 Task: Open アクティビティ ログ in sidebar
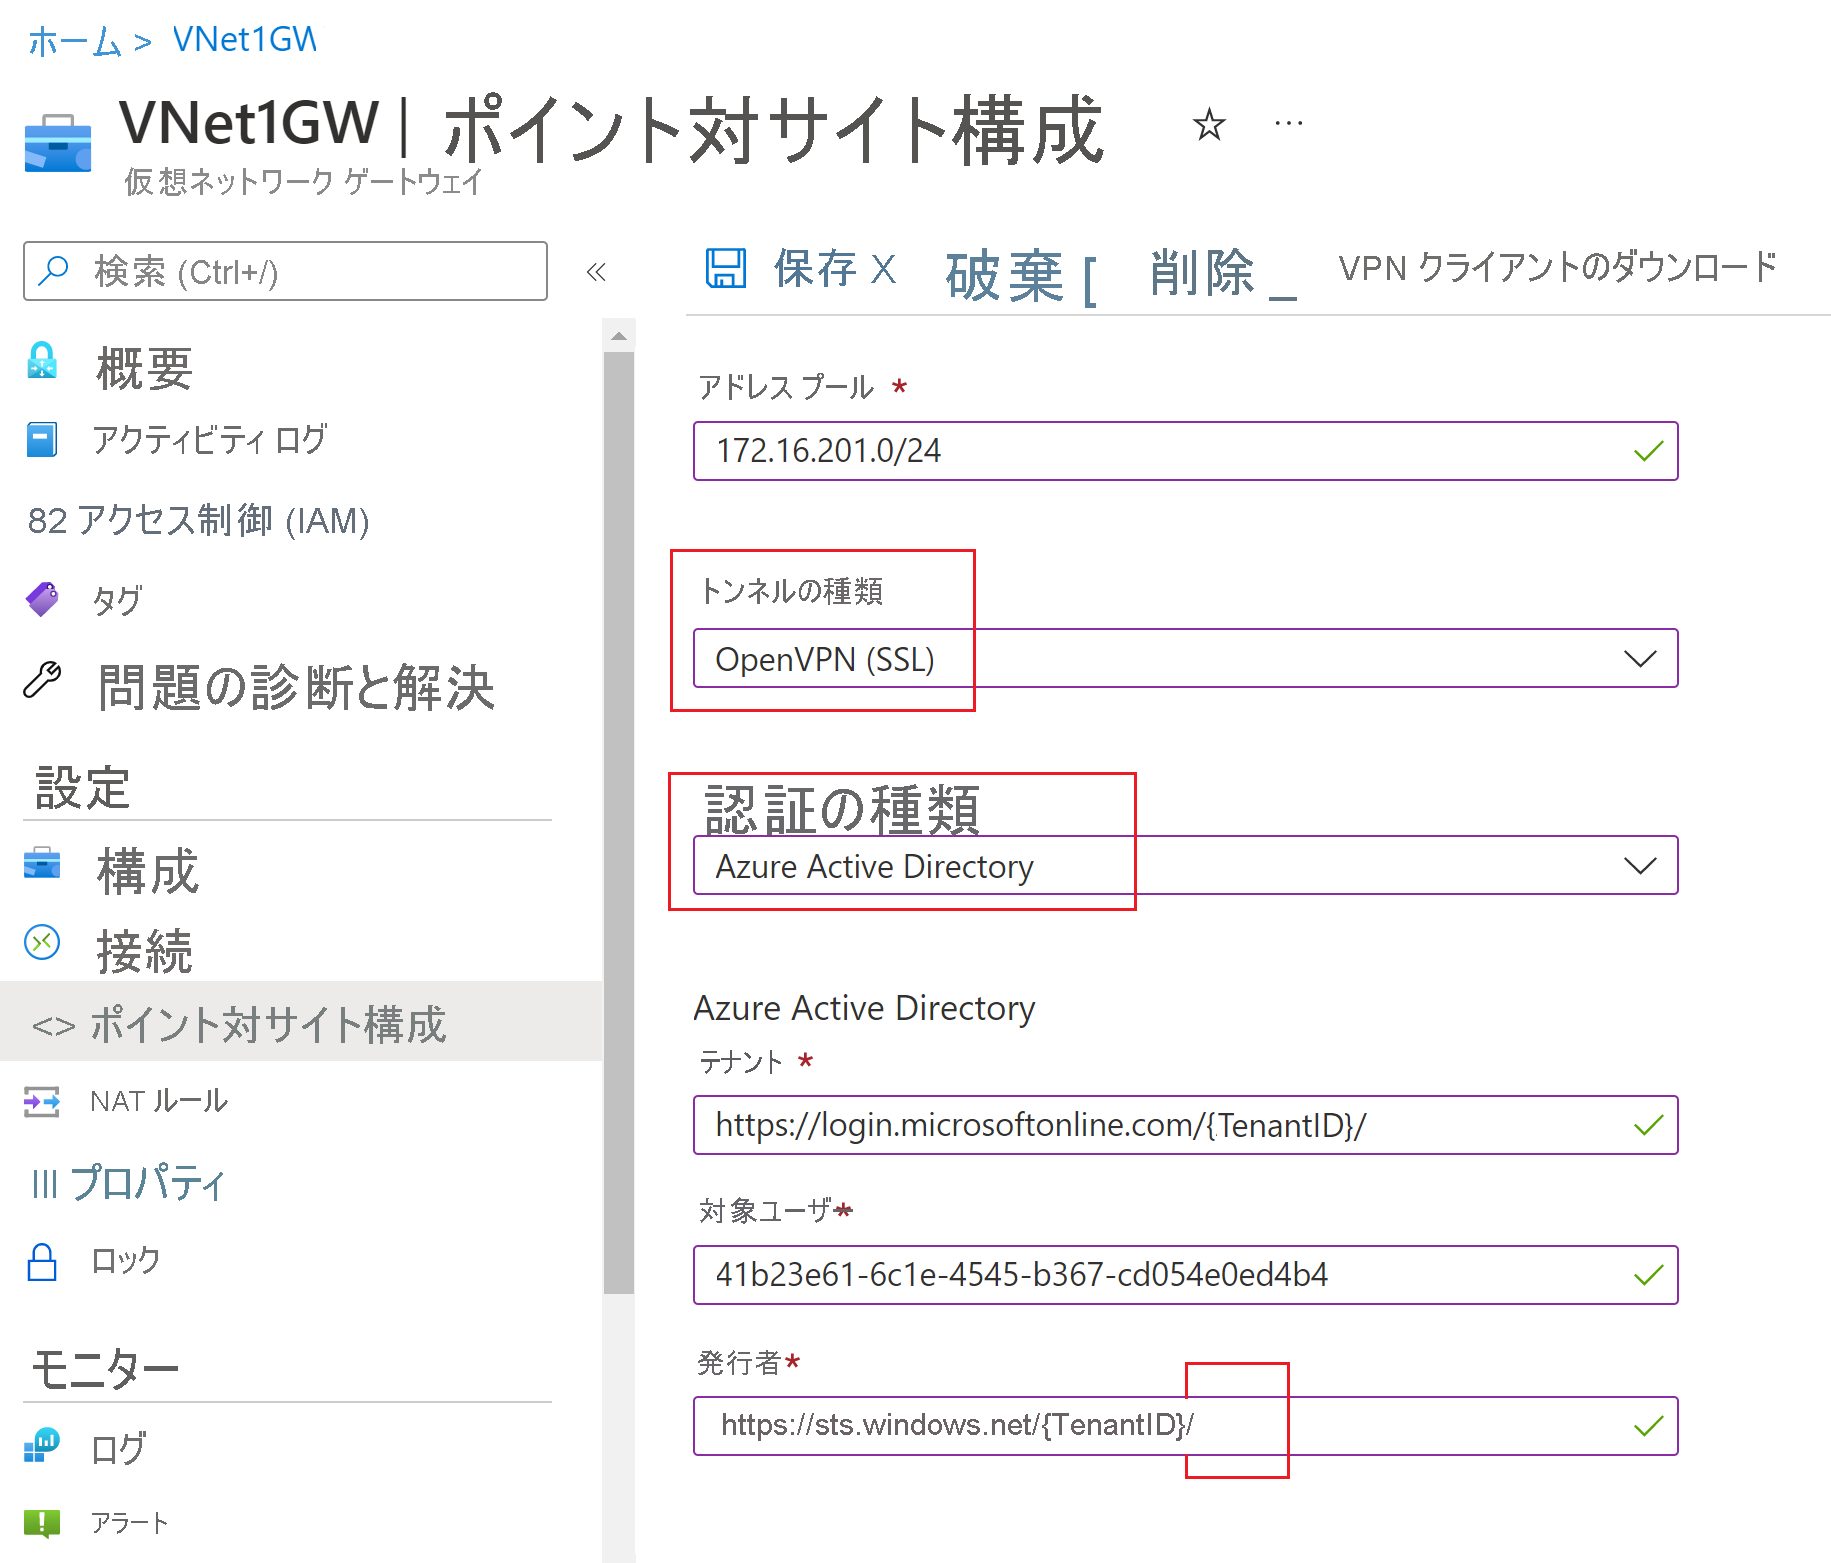[210, 439]
